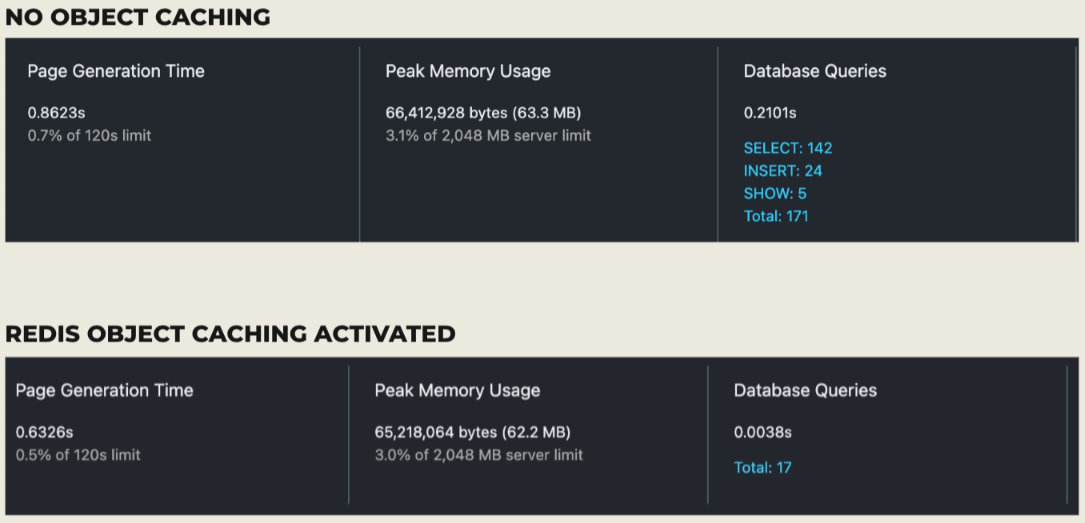Click bottom panel Peak Memory Usage label

[457, 391]
